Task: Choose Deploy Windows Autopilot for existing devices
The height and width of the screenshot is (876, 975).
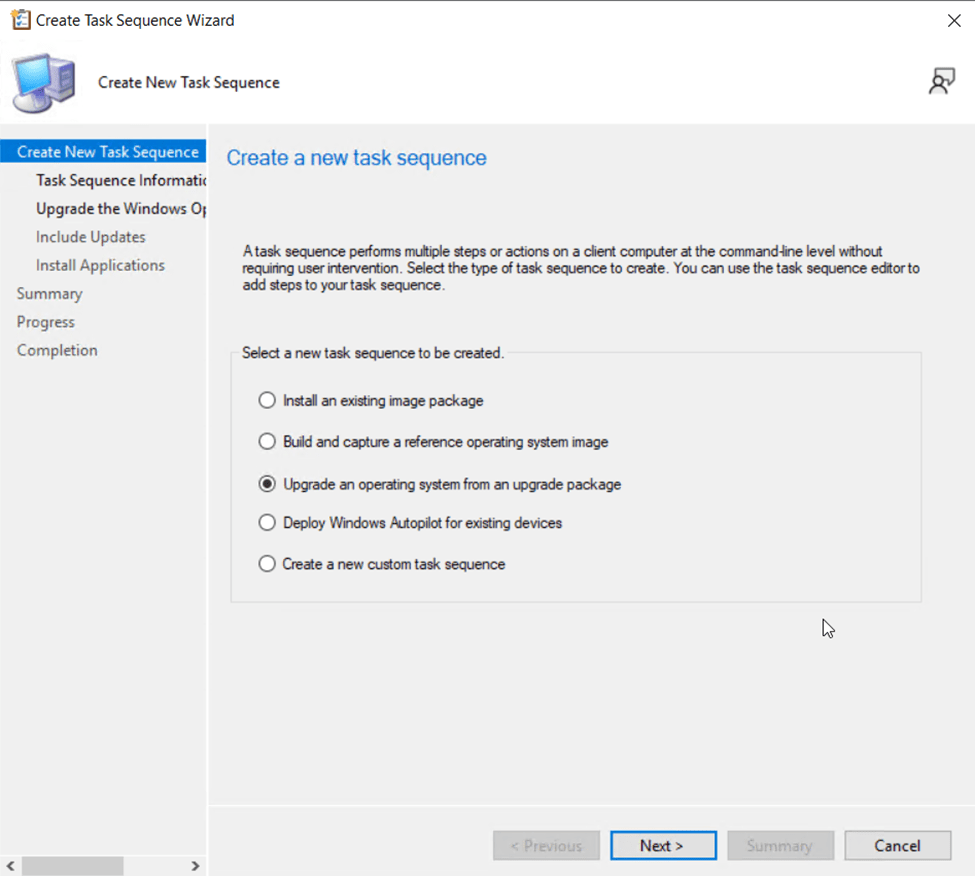Action: 267,523
